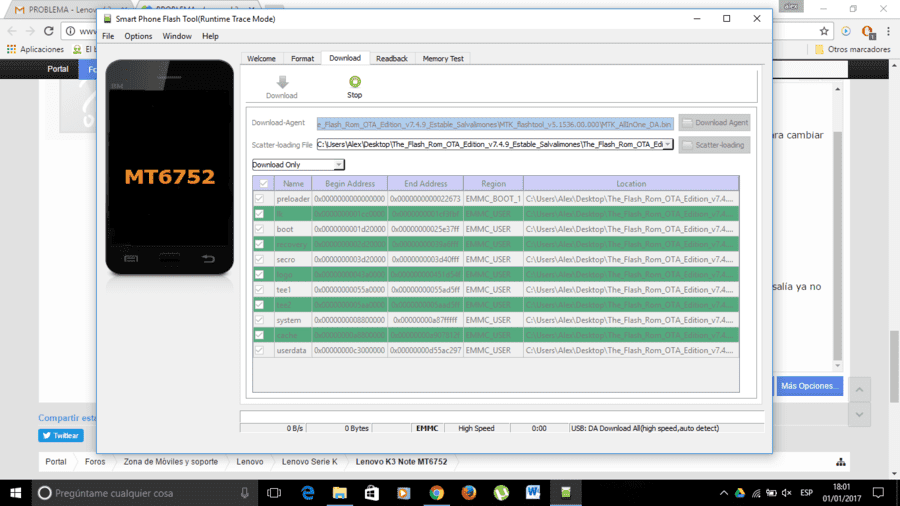Click the Stop flashing icon
900x506 pixels.
click(355, 82)
